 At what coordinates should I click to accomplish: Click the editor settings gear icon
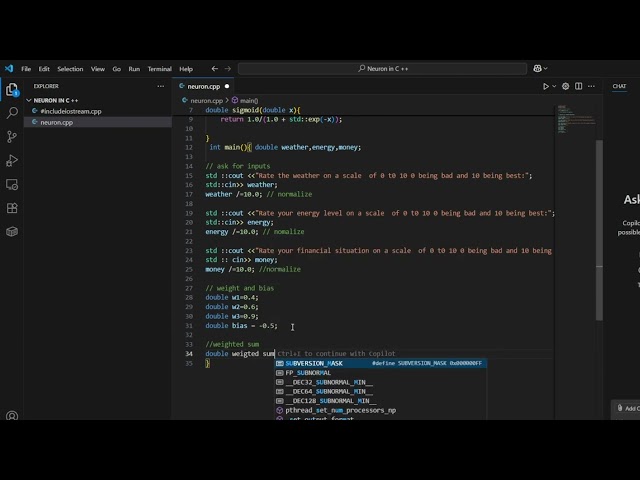pos(565,87)
